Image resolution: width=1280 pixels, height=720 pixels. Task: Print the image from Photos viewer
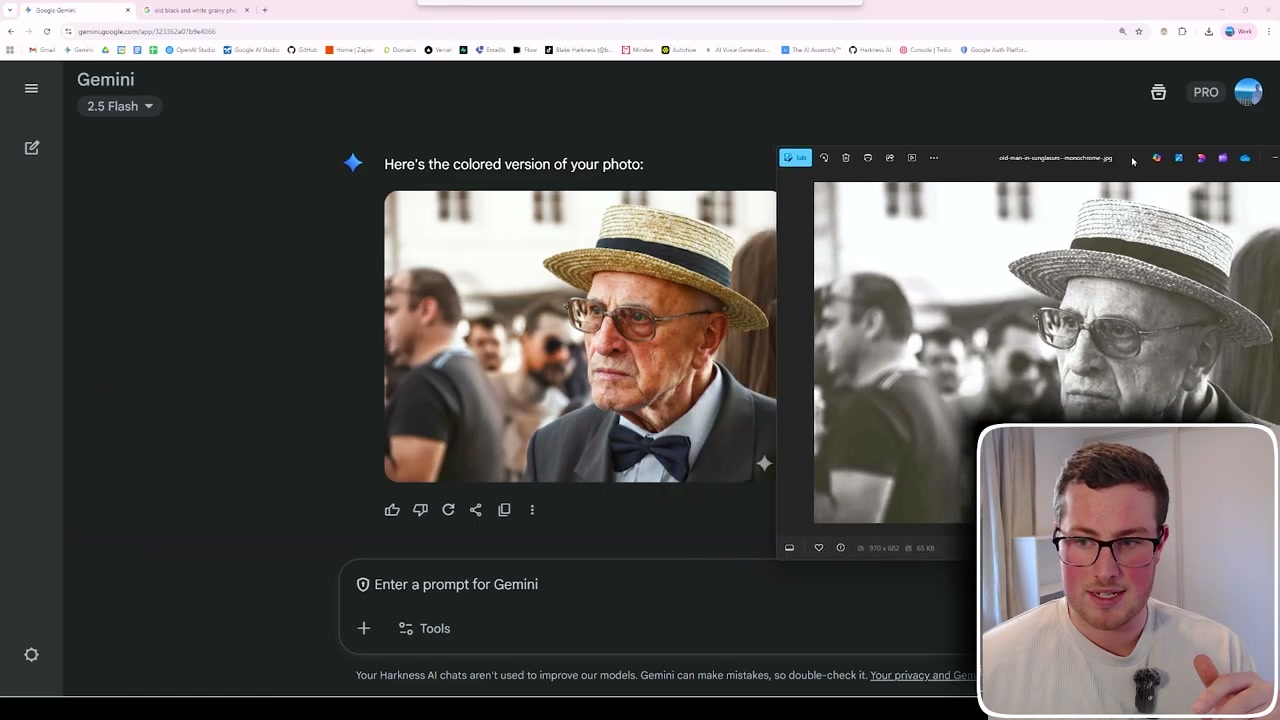click(x=868, y=158)
